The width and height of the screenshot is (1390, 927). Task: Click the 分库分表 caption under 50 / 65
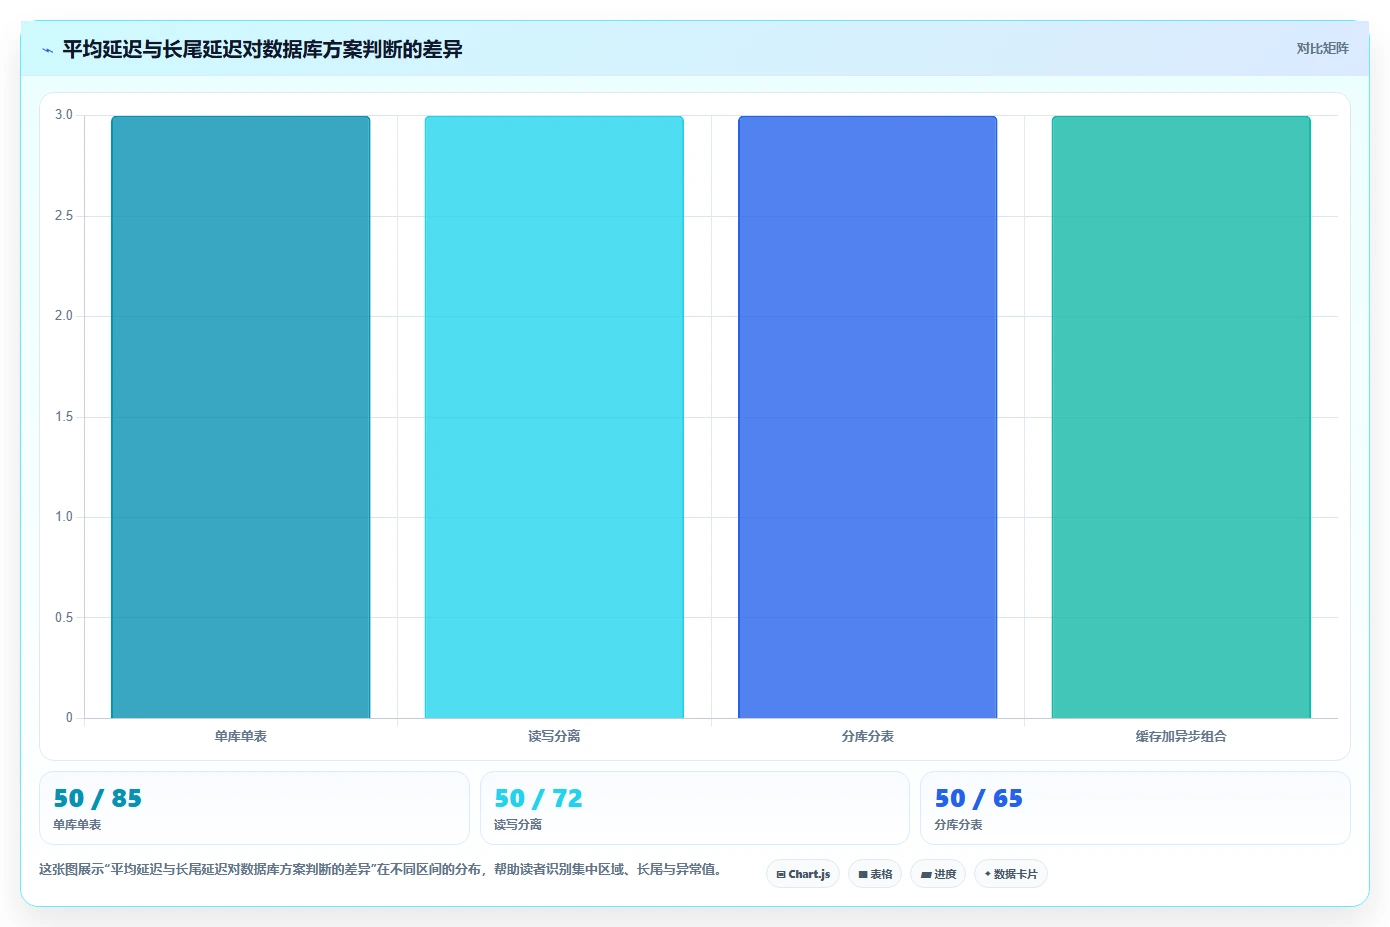click(958, 825)
